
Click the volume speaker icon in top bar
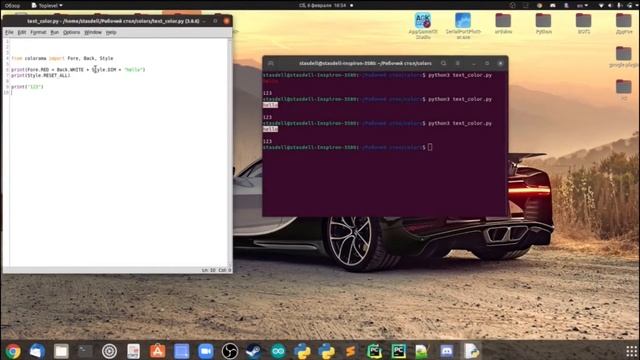(x=610, y=5)
